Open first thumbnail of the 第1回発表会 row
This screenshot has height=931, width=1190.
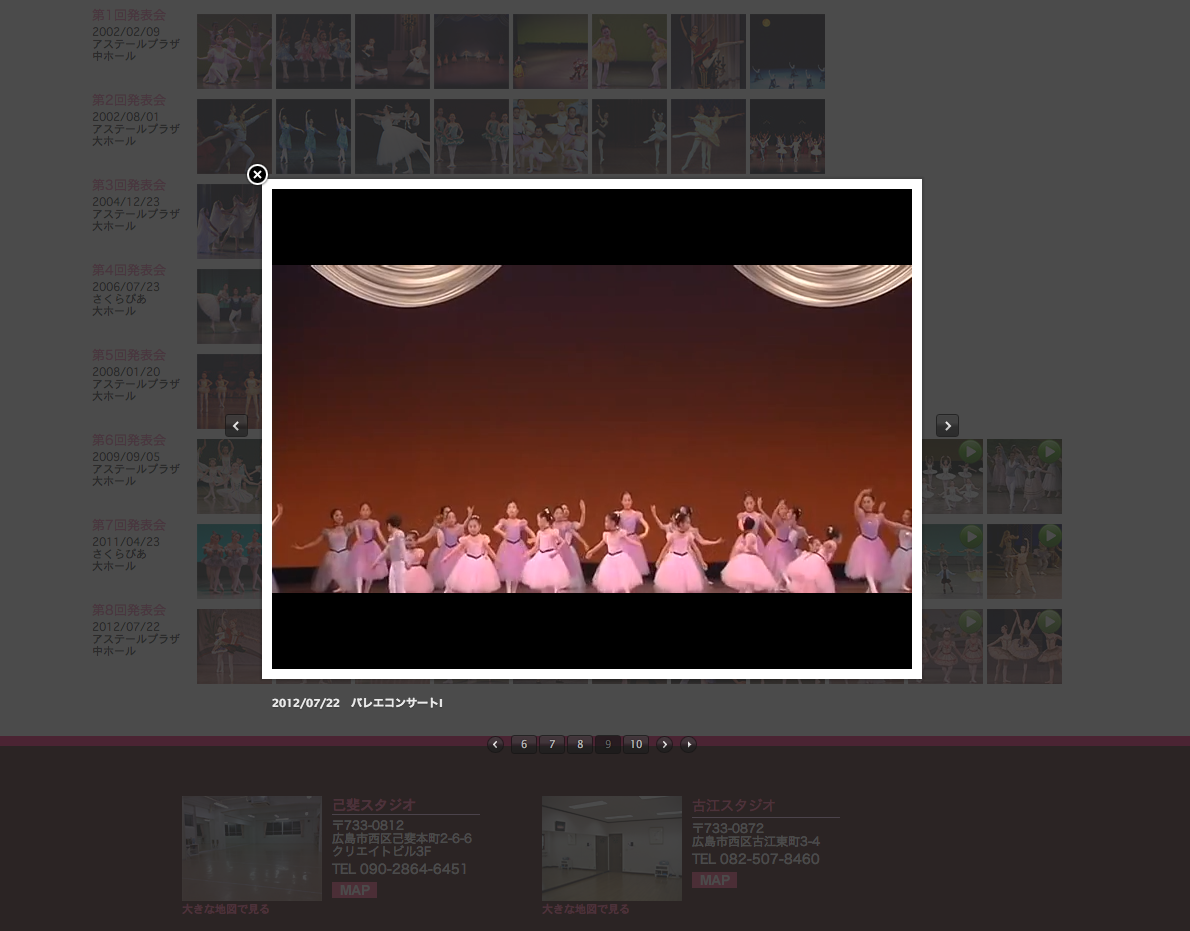[x=234, y=51]
